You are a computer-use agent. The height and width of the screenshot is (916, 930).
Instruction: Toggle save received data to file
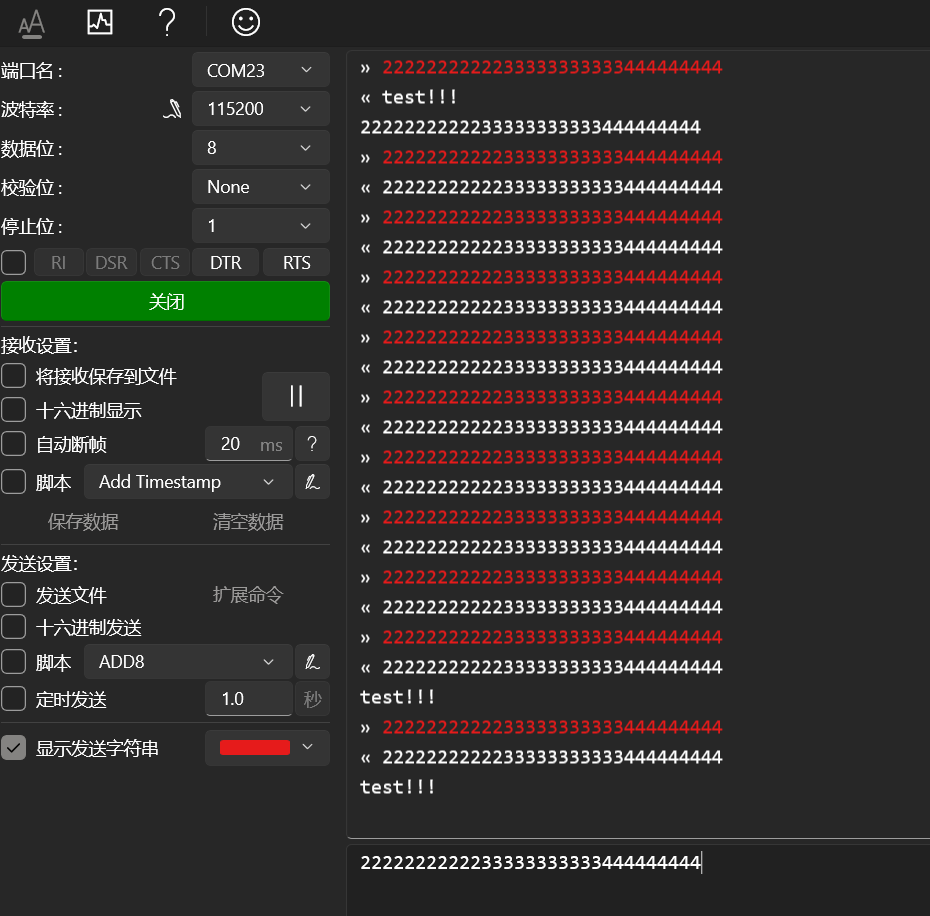14,376
